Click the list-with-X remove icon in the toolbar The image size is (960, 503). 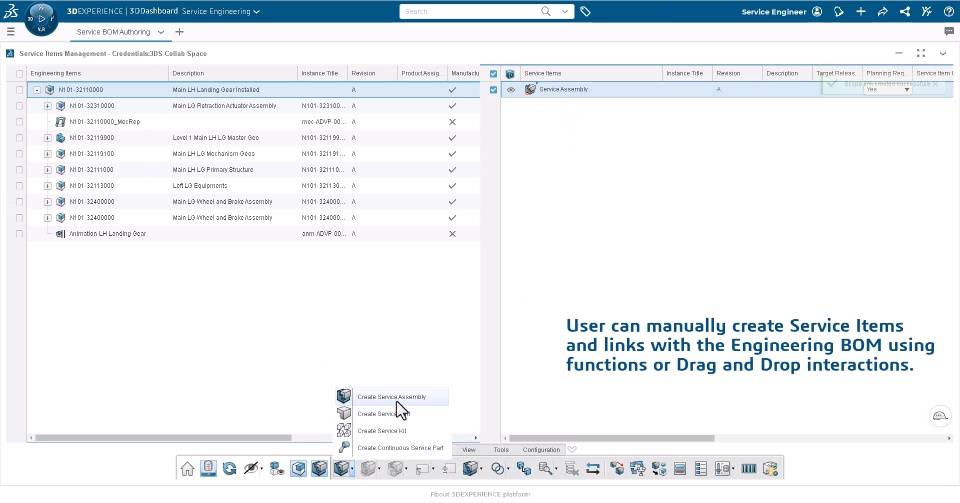click(572, 469)
